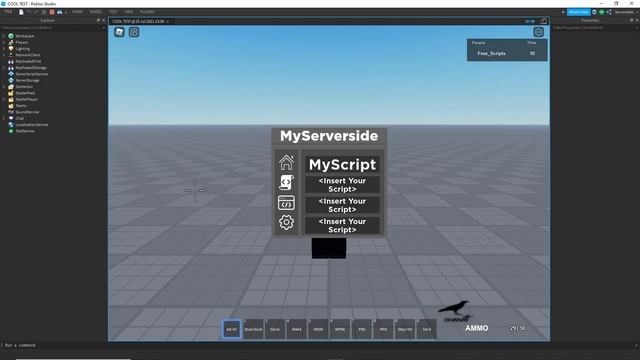Open the chat bubble icon in viewport

tap(134, 32)
